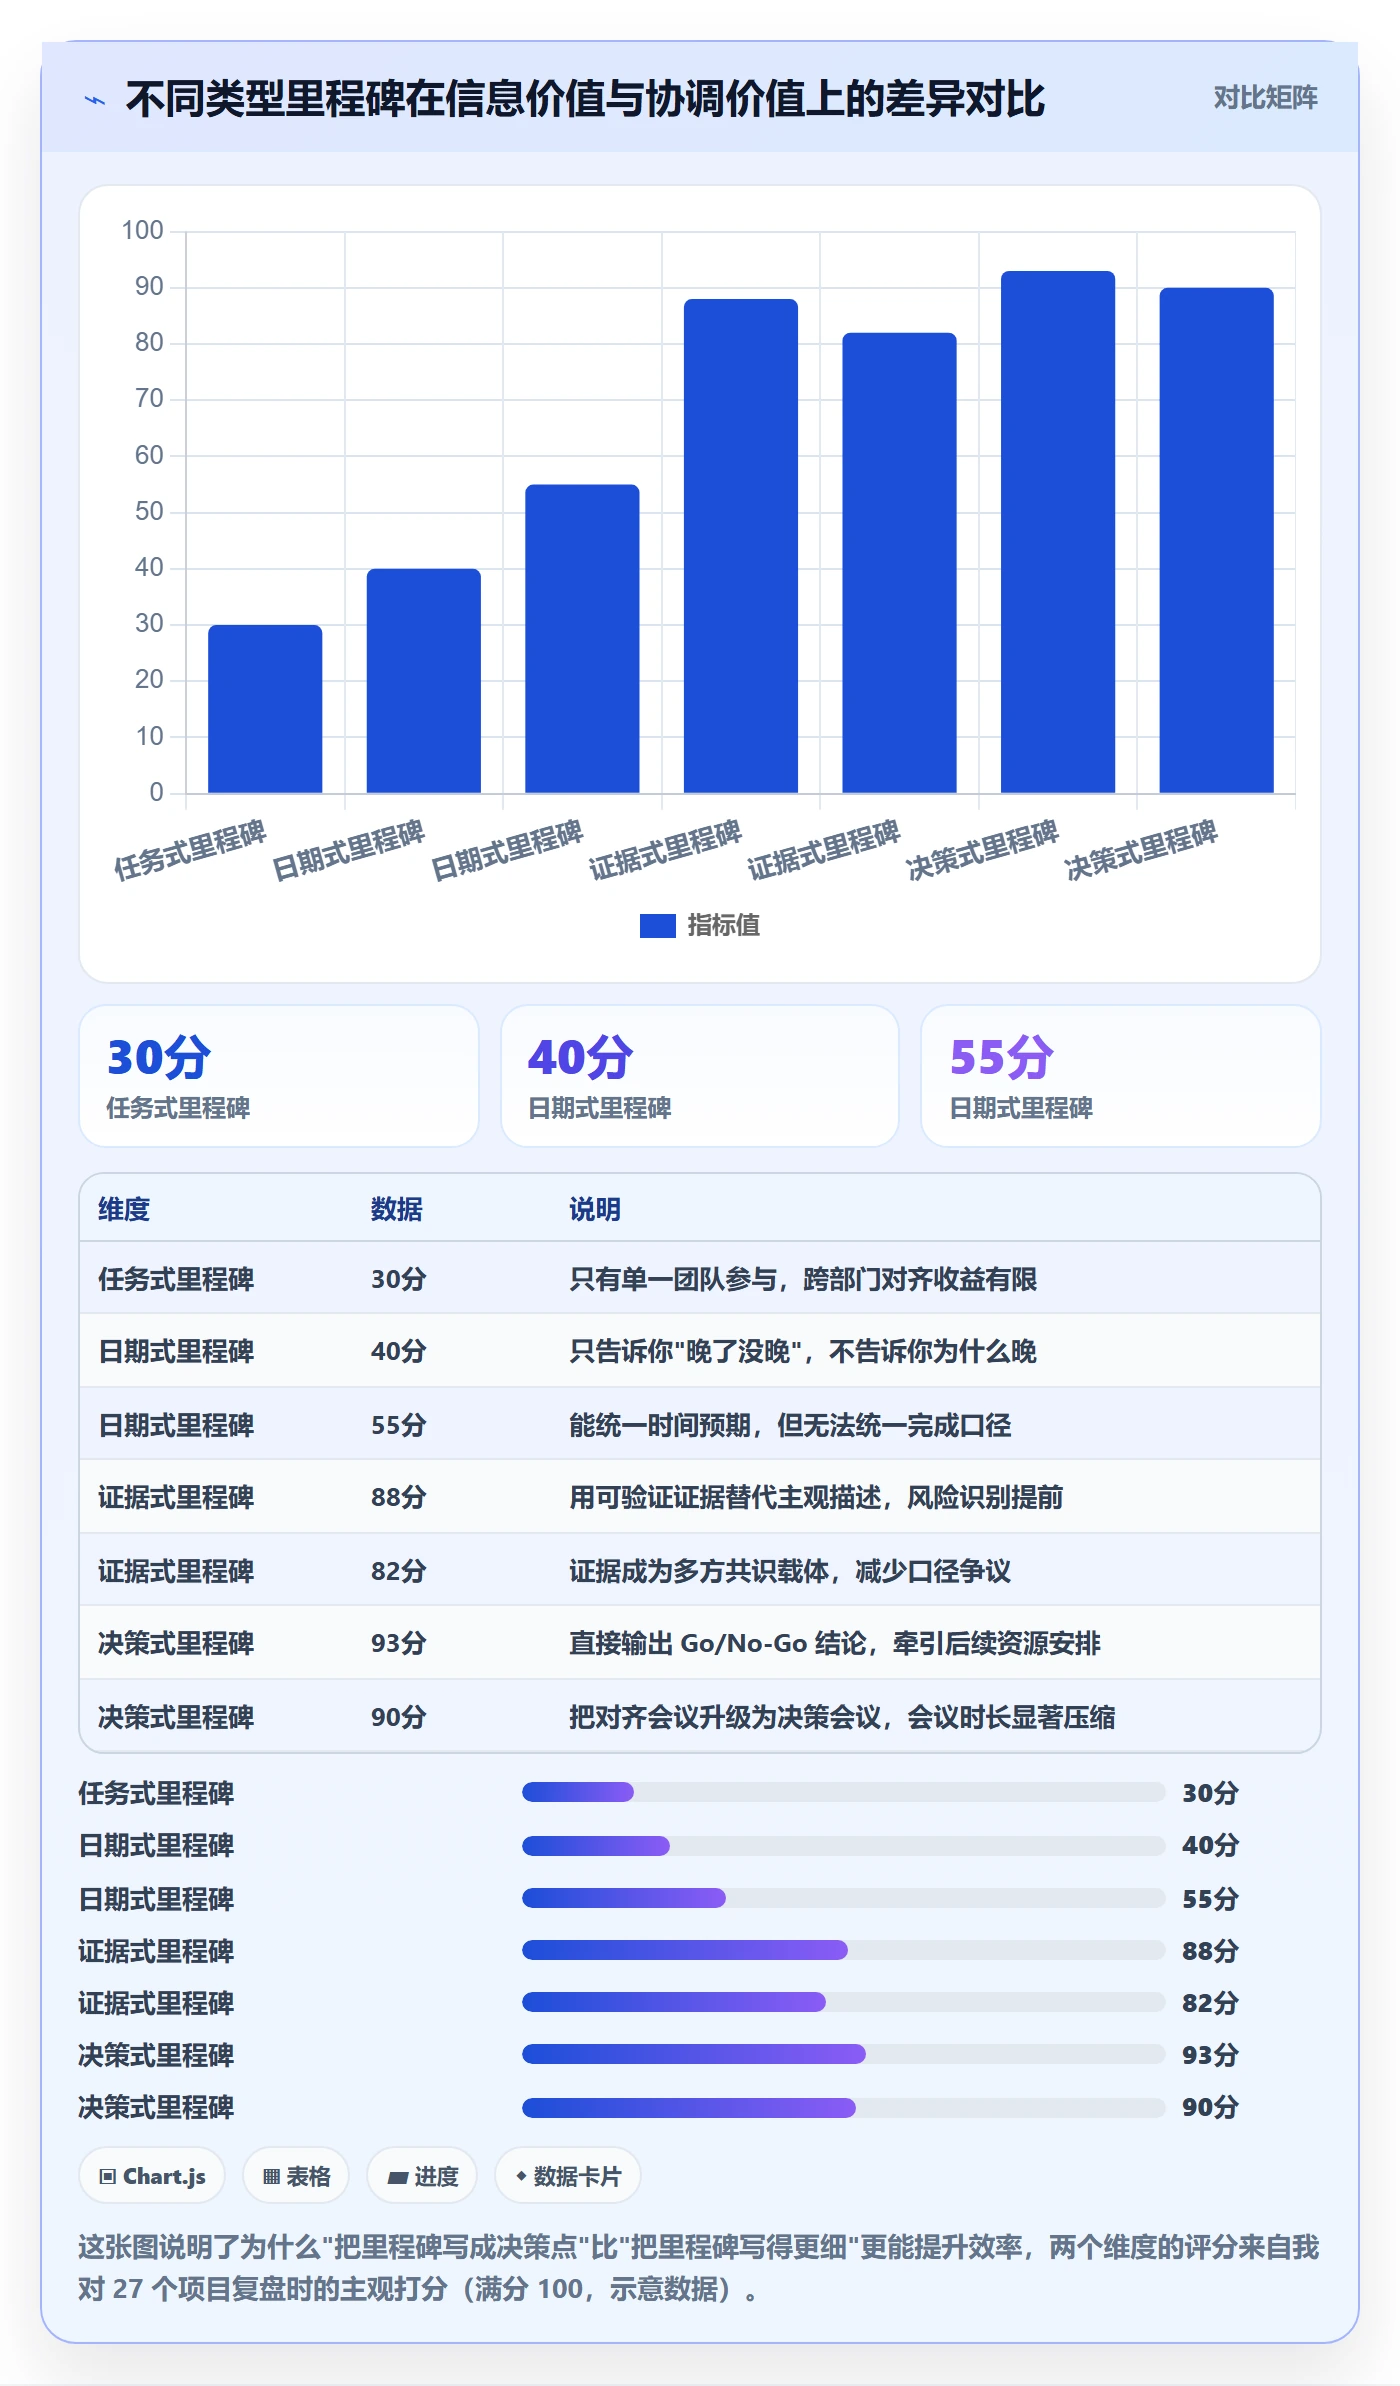Open the 40分 日期式里程碑 data card
1400x2386 pixels.
pos(700,1076)
